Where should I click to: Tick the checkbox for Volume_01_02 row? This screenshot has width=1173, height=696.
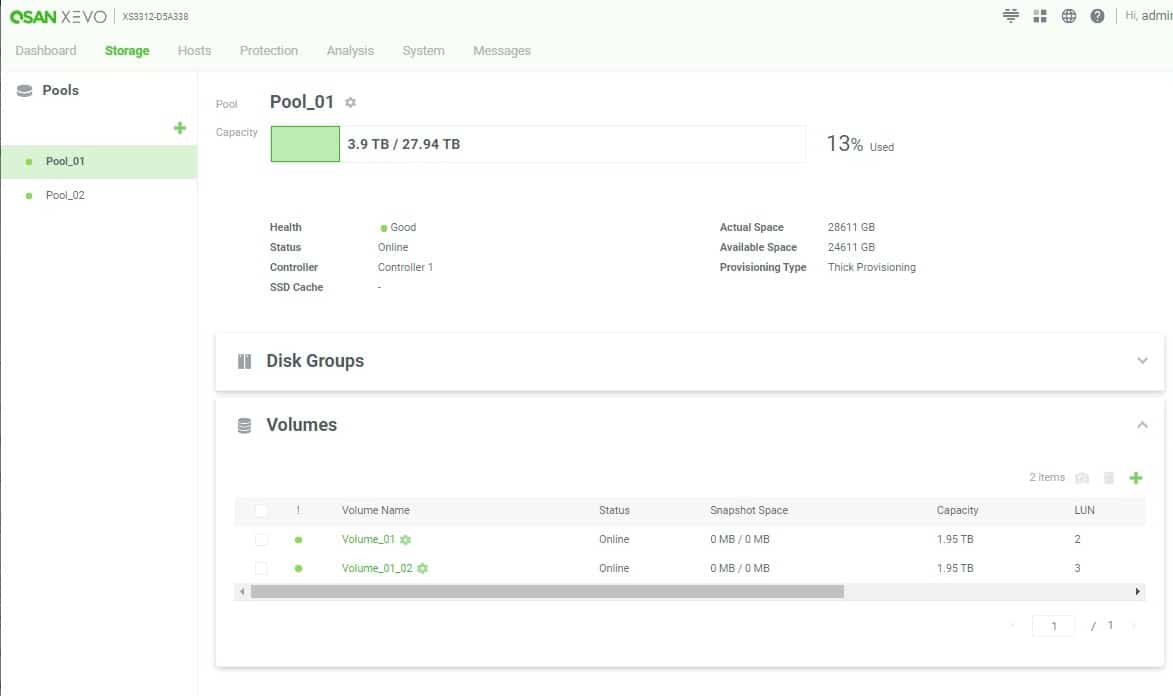[261, 569]
